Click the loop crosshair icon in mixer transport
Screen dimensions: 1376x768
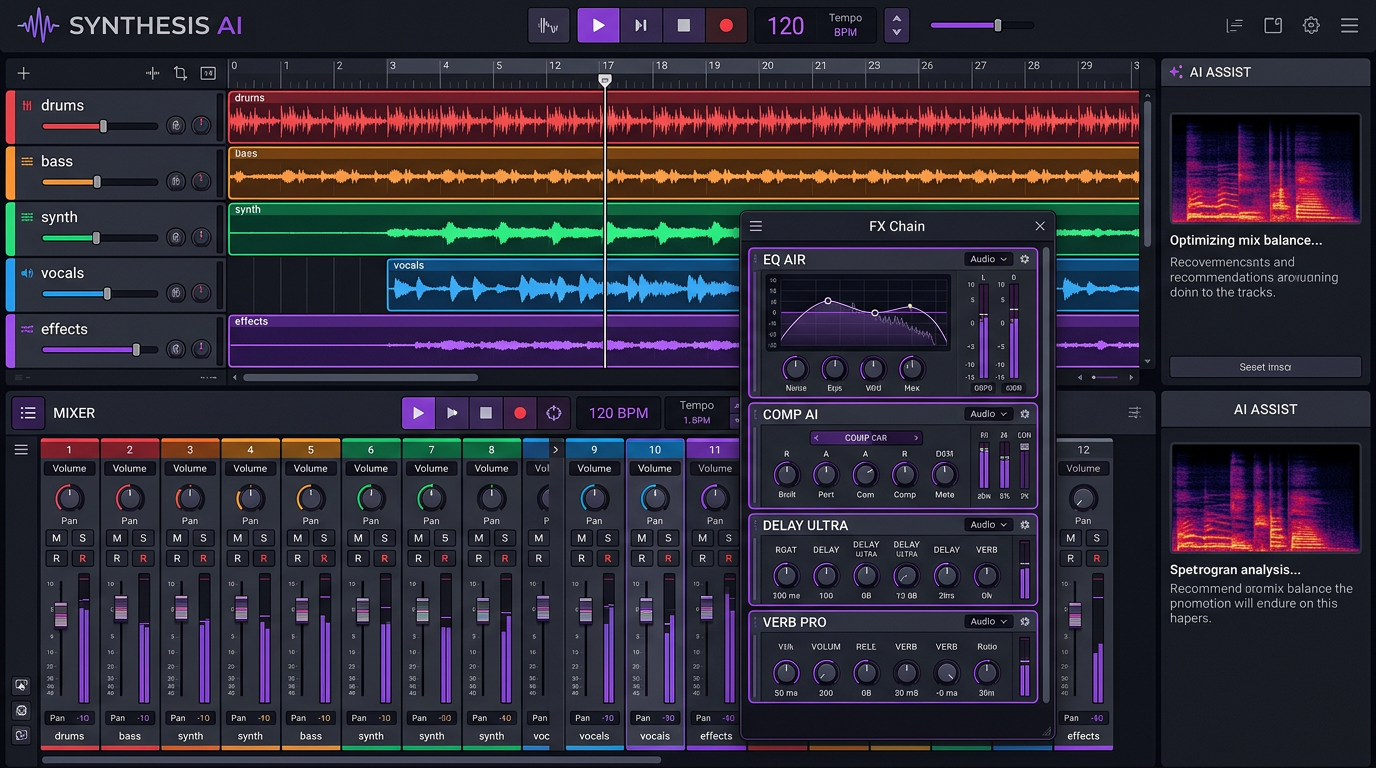point(553,413)
